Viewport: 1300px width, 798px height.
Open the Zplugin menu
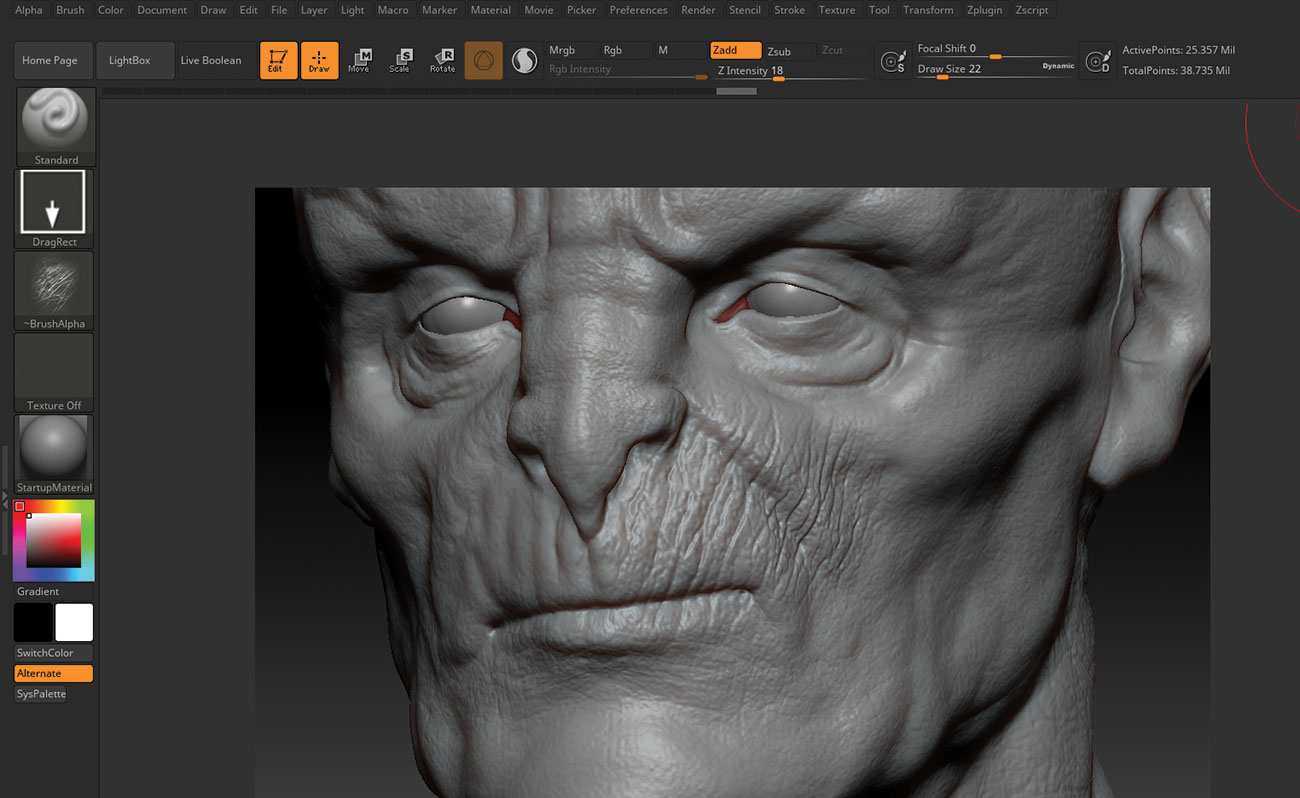984,10
